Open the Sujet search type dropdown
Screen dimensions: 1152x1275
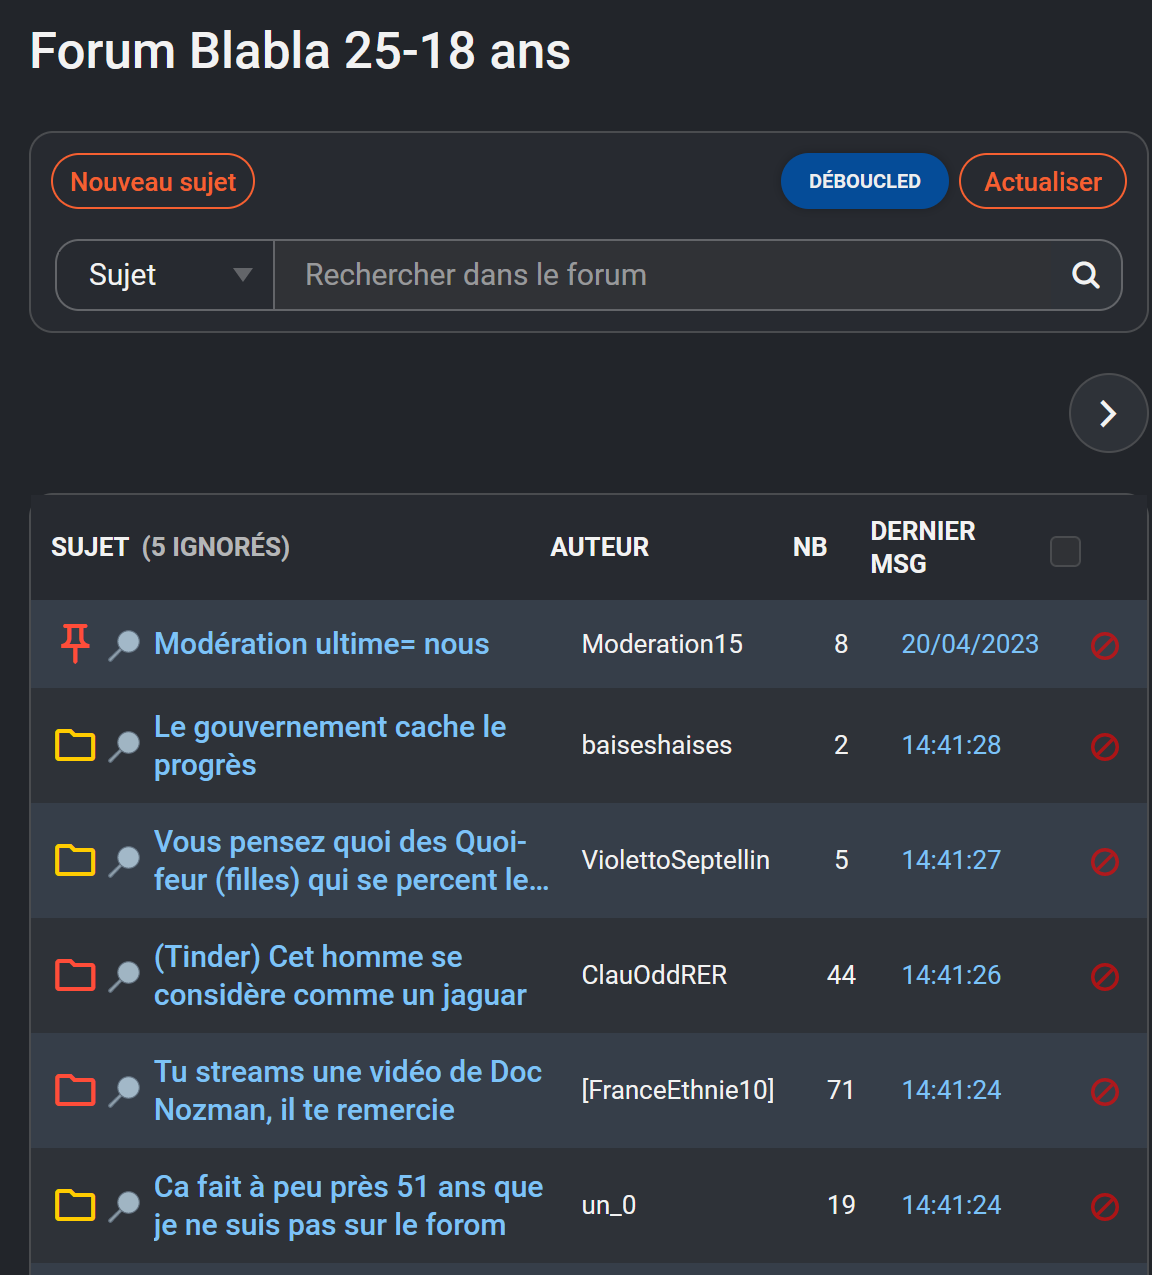click(x=165, y=275)
